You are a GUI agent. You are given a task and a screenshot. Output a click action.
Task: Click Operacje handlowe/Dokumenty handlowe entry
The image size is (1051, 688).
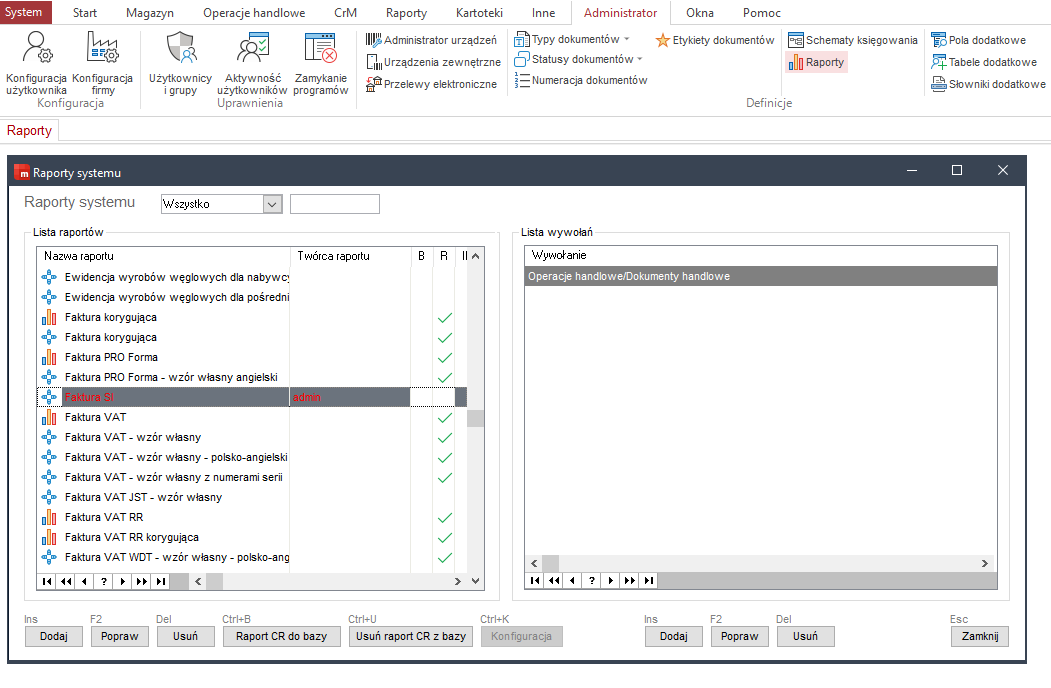(x=761, y=276)
